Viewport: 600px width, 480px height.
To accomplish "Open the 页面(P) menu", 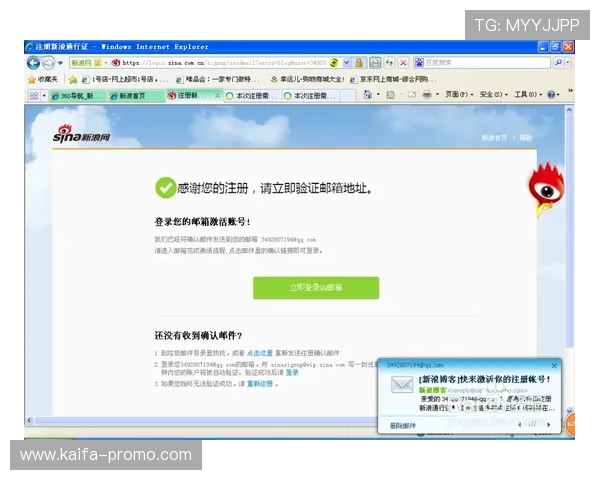I will coord(459,95).
